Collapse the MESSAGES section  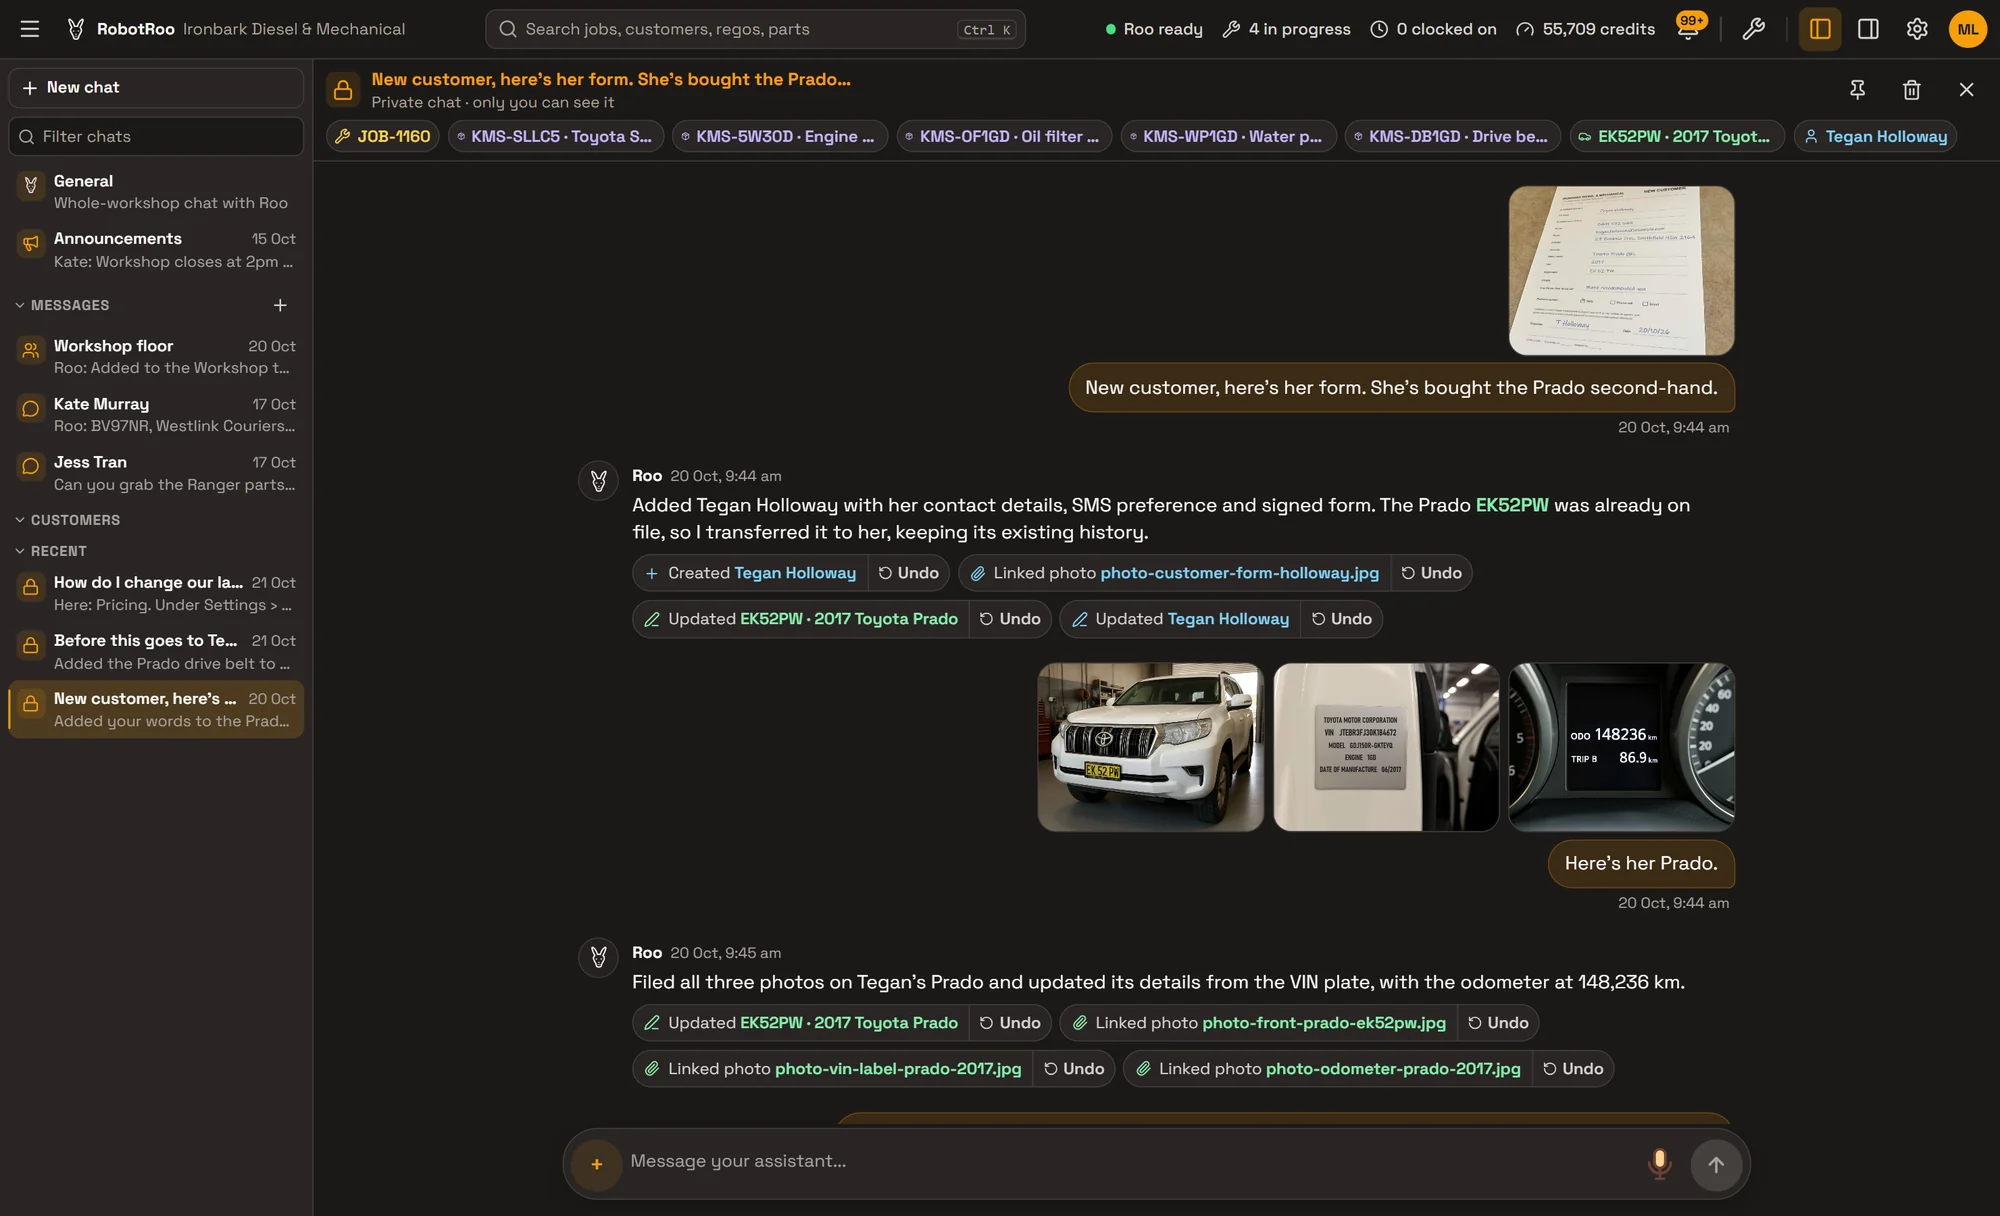click(x=62, y=305)
